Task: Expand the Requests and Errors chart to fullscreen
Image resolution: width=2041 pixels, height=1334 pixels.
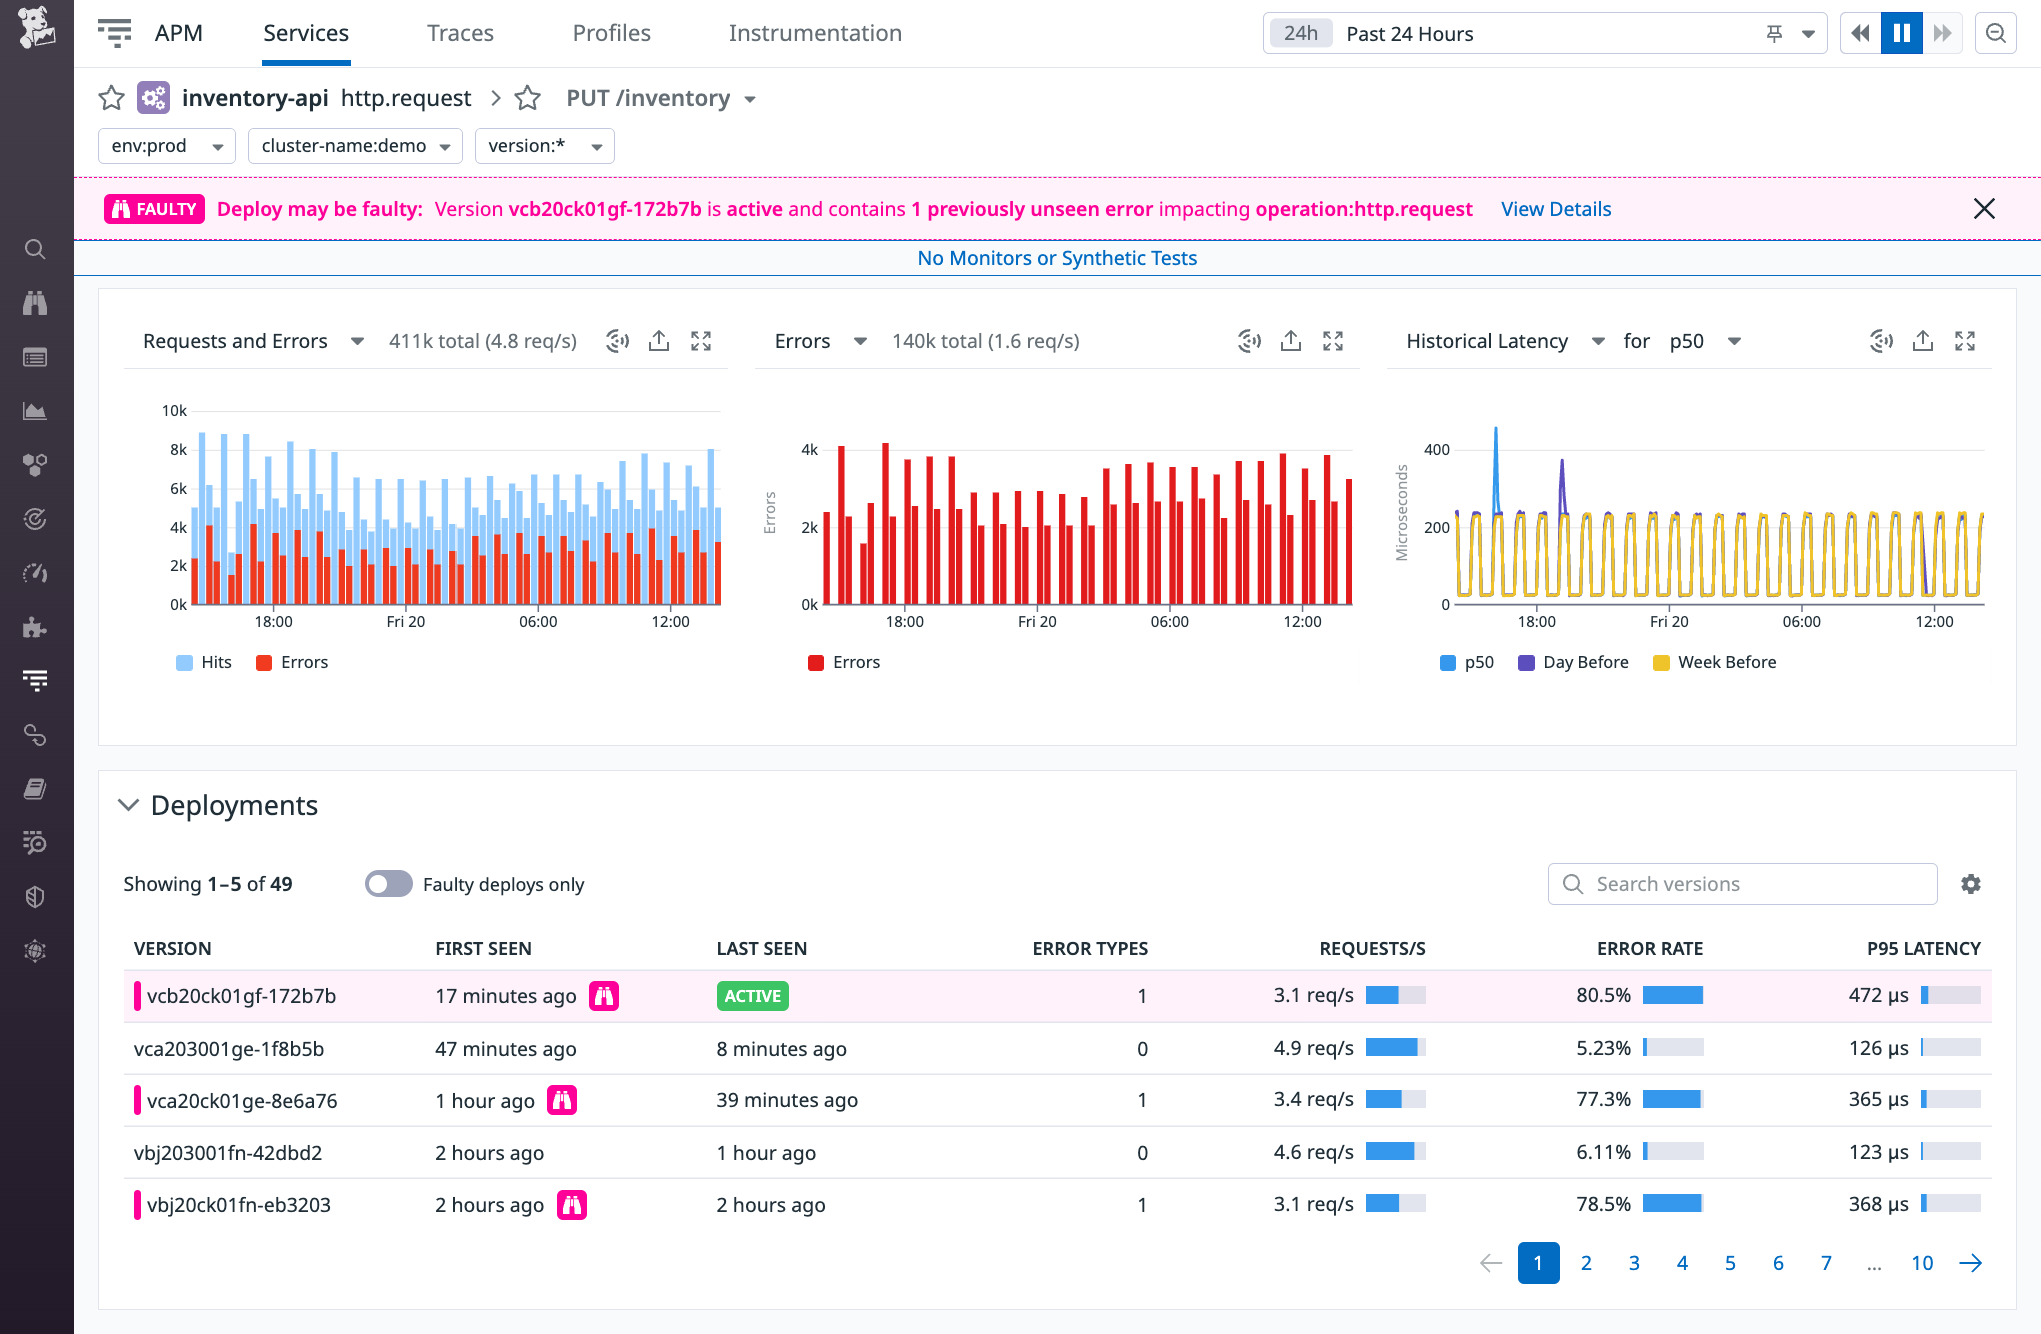Action: pos(702,341)
